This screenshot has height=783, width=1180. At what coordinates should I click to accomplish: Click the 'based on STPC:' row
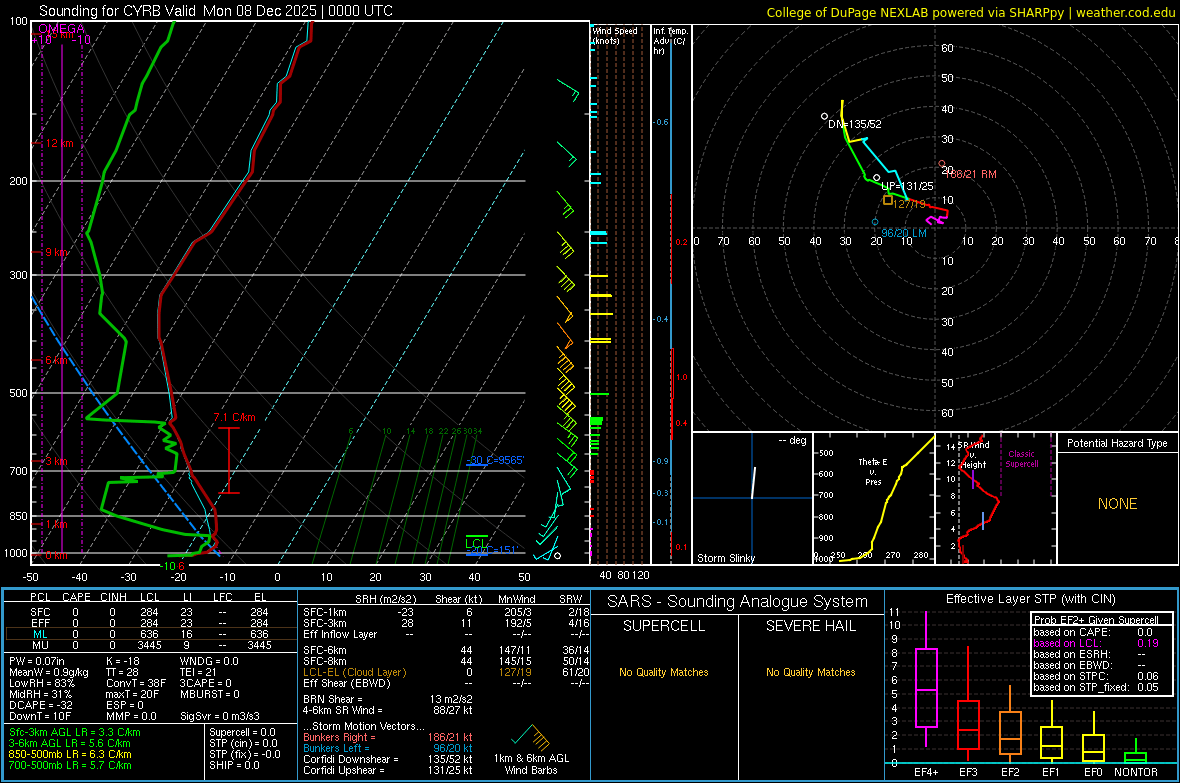coord(1096,676)
